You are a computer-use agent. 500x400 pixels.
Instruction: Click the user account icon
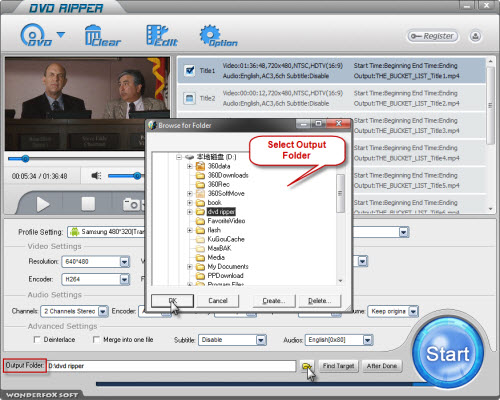(475, 36)
